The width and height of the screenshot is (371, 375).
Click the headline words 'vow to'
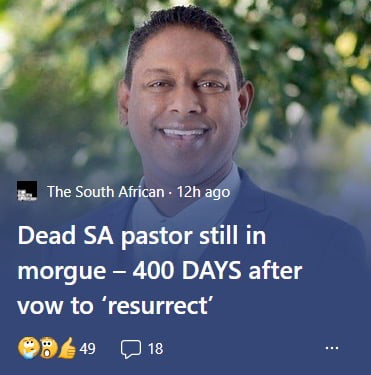[x=55, y=307]
